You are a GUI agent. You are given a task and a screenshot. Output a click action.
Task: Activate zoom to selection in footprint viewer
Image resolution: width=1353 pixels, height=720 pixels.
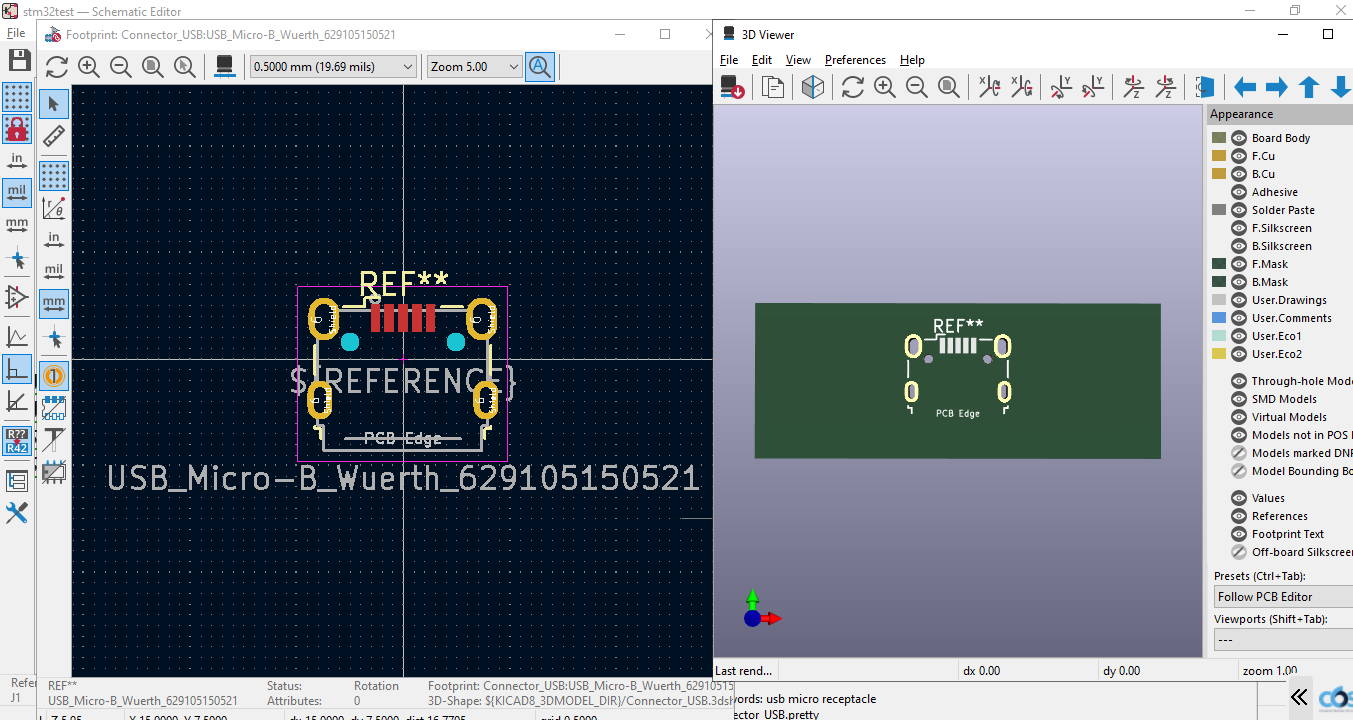[185, 67]
